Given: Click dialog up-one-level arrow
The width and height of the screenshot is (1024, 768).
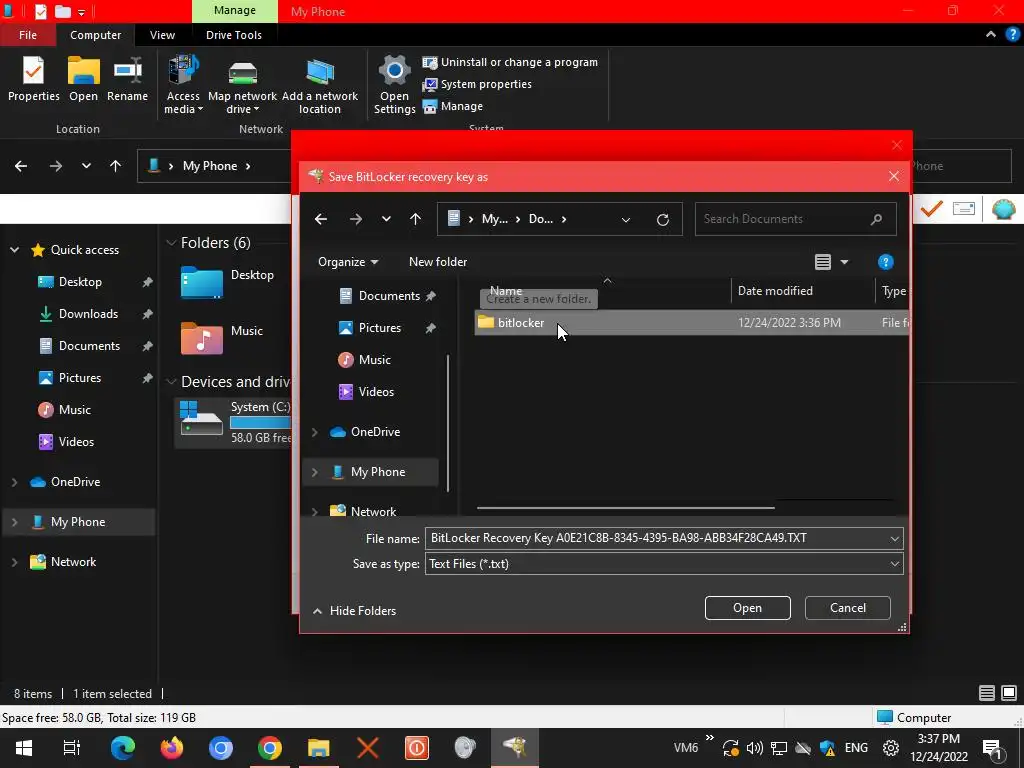Looking at the screenshot, I should 415,219.
